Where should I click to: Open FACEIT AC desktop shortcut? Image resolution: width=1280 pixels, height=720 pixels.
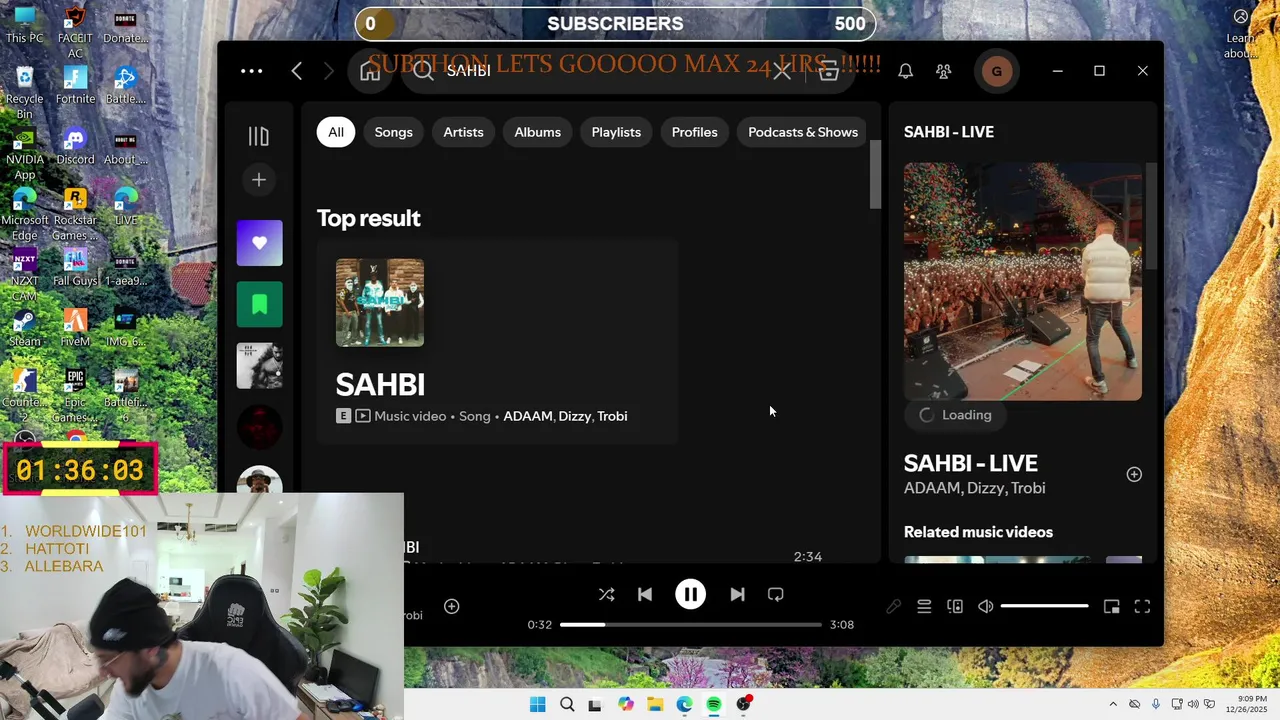(75, 33)
